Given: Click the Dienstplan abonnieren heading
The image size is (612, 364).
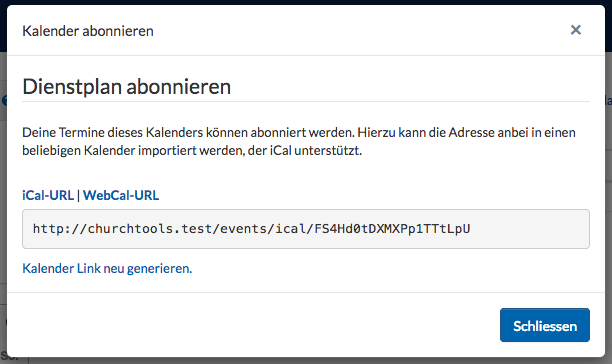Looking at the screenshot, I should [x=126, y=87].
